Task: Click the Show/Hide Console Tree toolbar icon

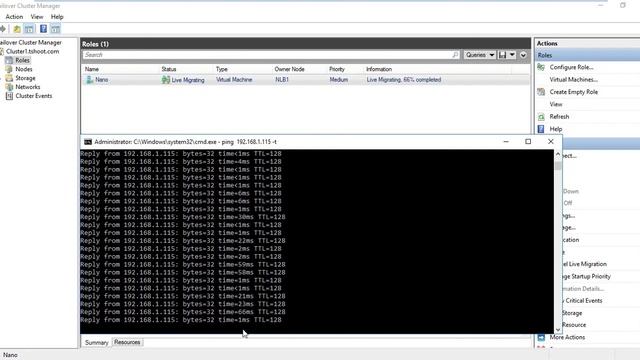Action: pyautogui.click(x=29, y=29)
